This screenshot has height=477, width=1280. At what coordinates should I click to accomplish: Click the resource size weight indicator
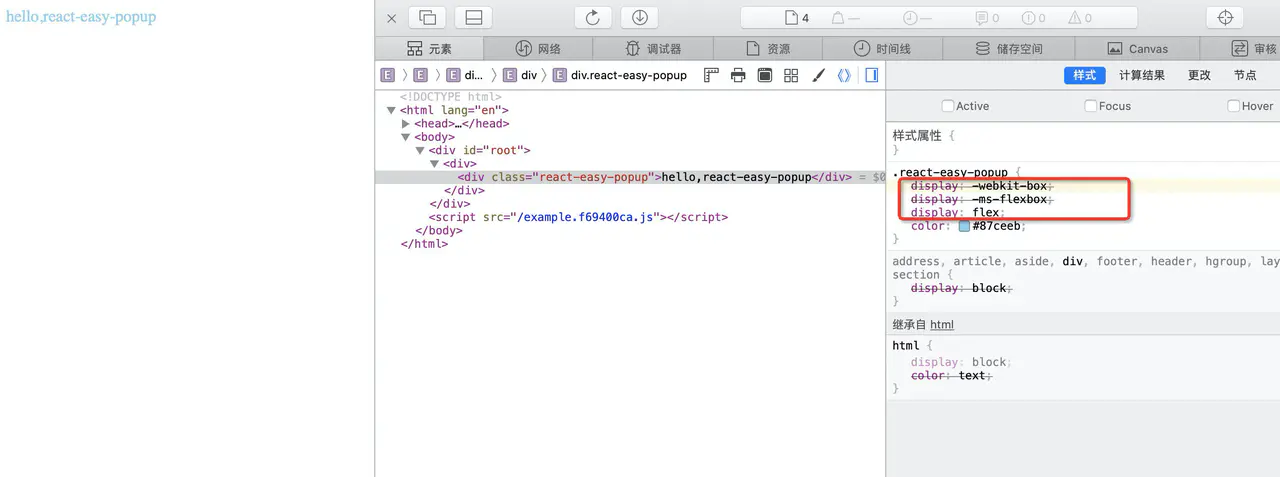[x=846, y=18]
